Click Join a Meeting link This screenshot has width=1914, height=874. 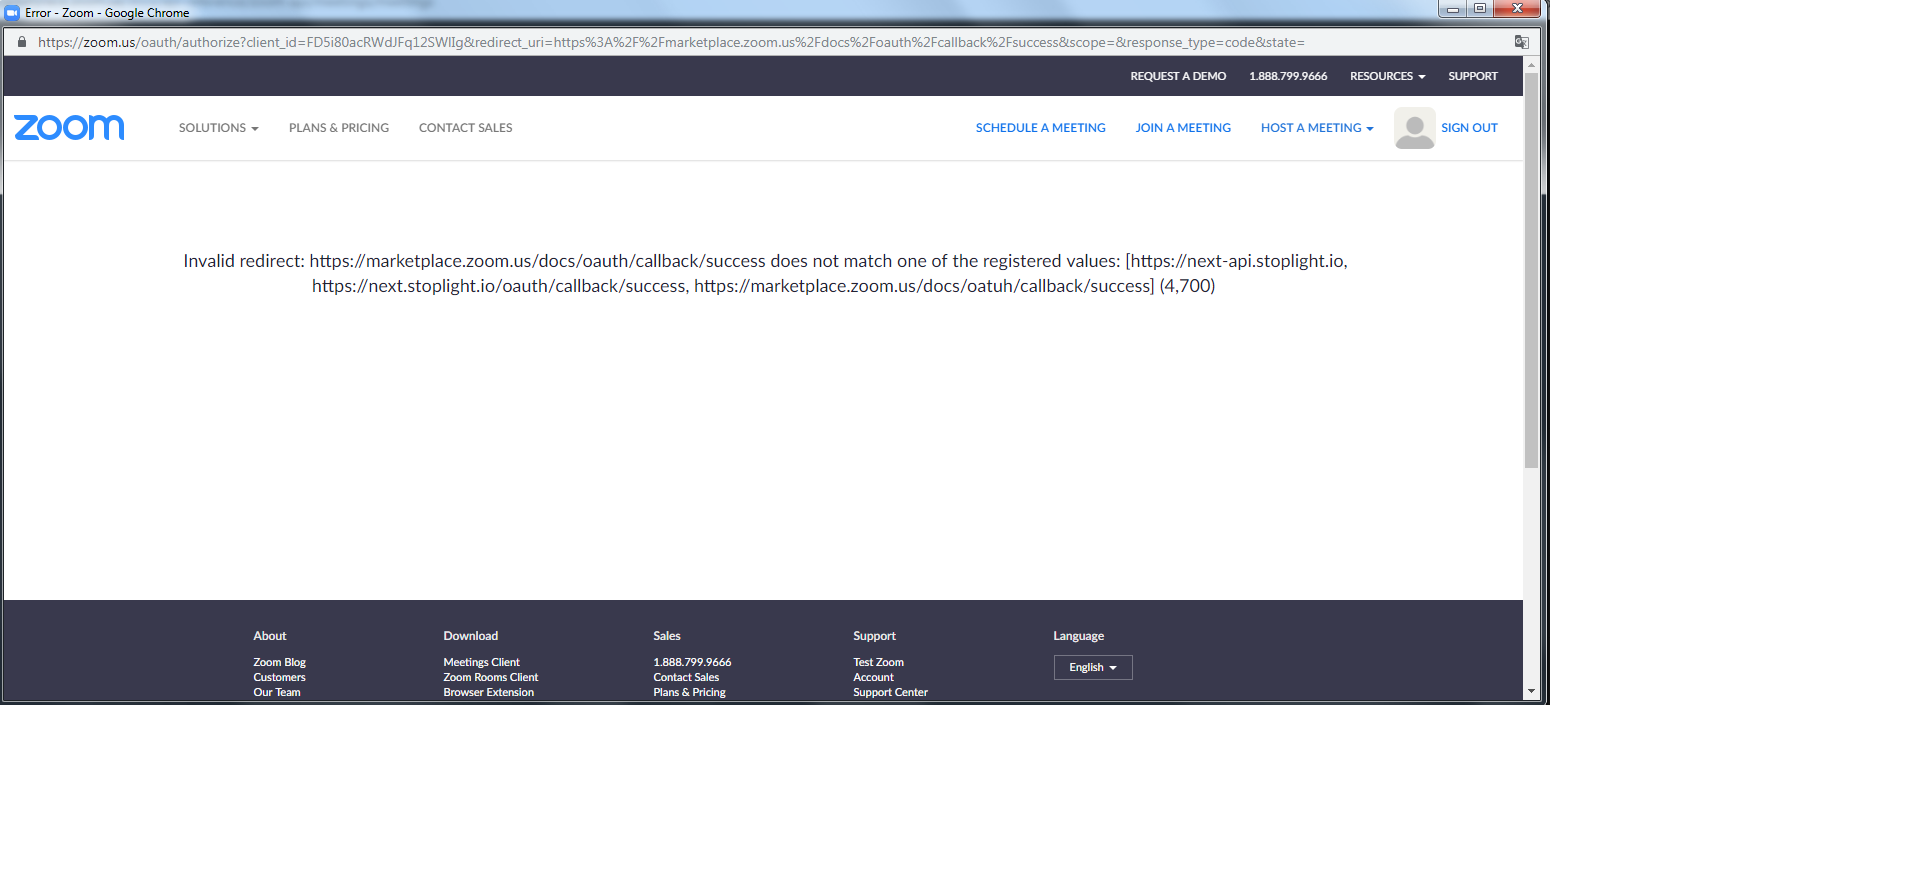(x=1183, y=128)
